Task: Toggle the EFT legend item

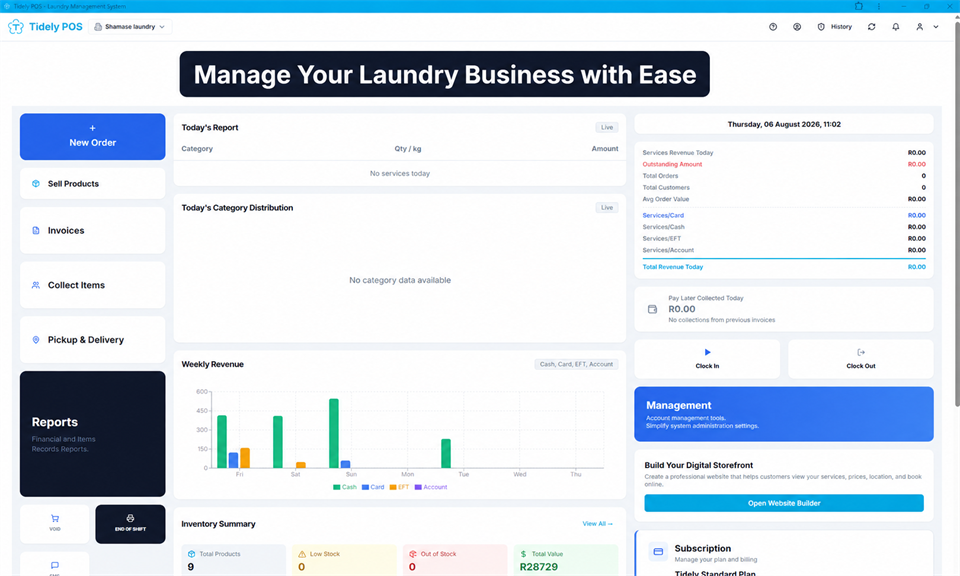Action: point(399,487)
